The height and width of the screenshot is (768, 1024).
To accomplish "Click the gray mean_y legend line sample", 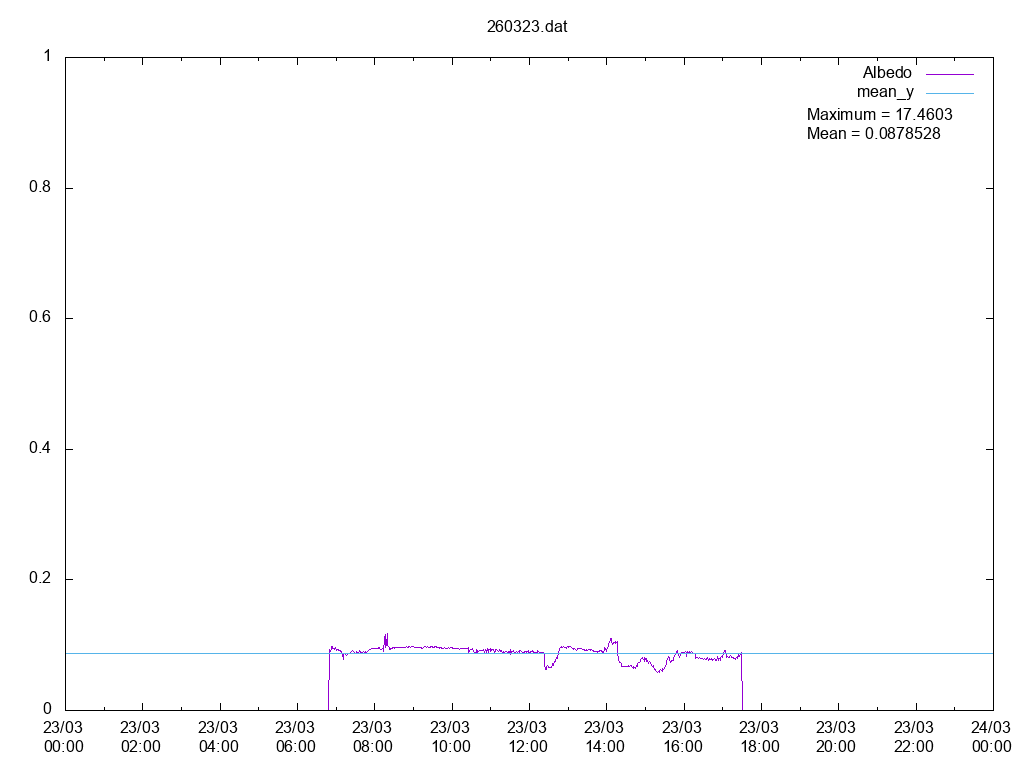I will tap(949, 93).
